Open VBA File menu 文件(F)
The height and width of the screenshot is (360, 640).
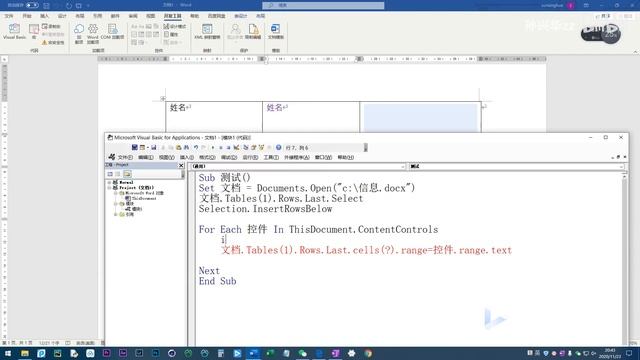(125, 157)
